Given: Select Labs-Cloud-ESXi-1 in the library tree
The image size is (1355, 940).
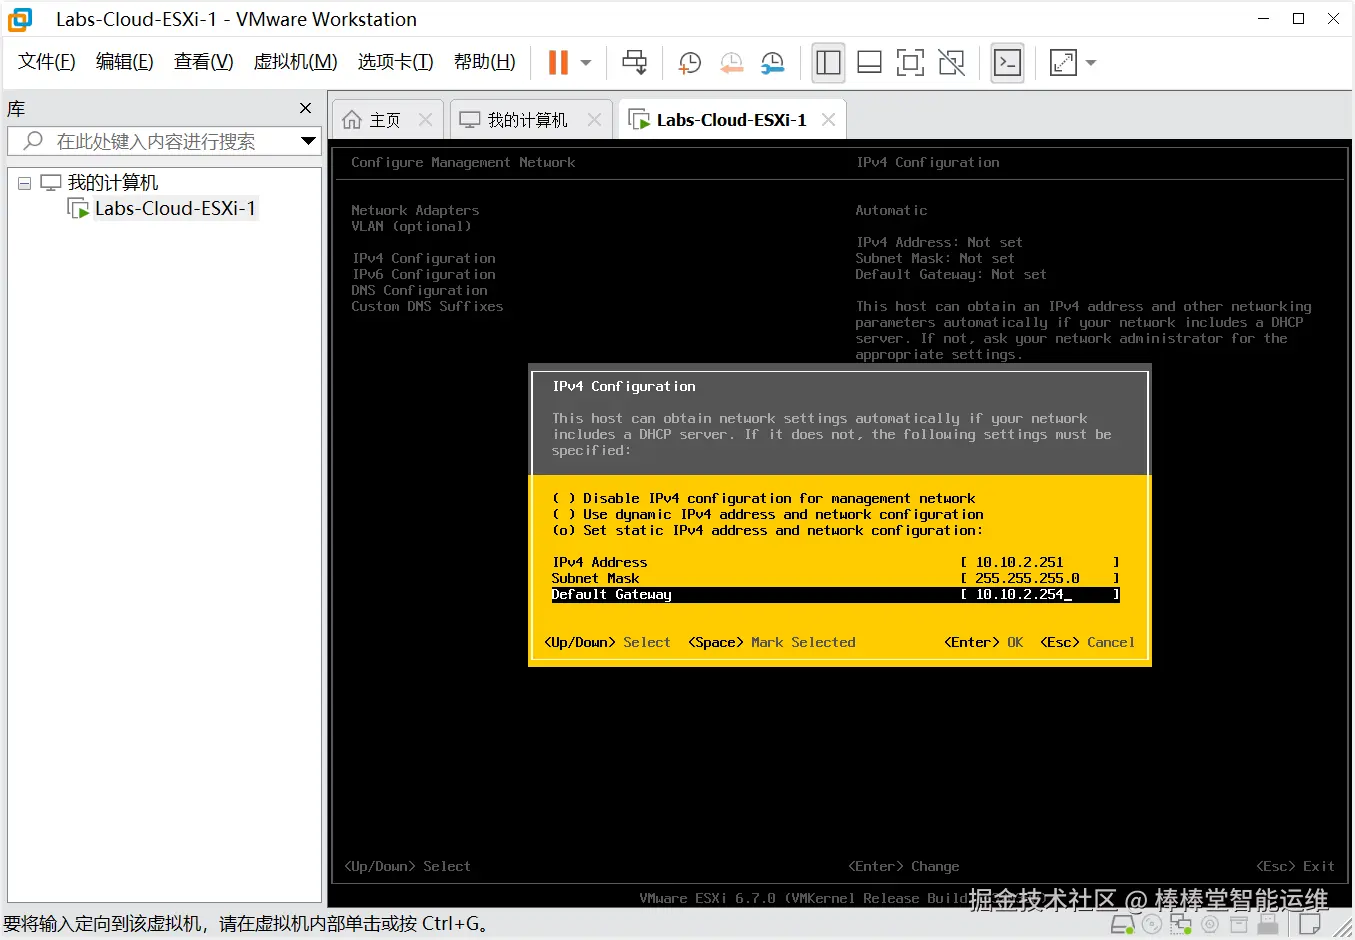Looking at the screenshot, I should click(175, 208).
